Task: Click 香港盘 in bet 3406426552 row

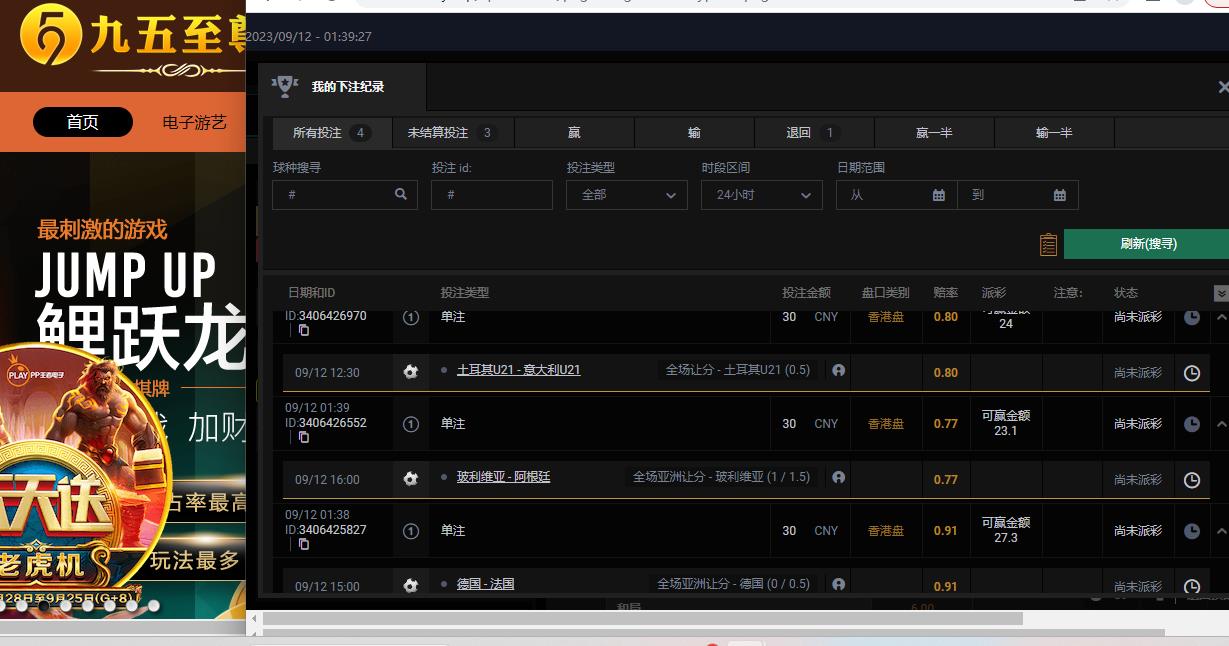Action: tap(885, 424)
